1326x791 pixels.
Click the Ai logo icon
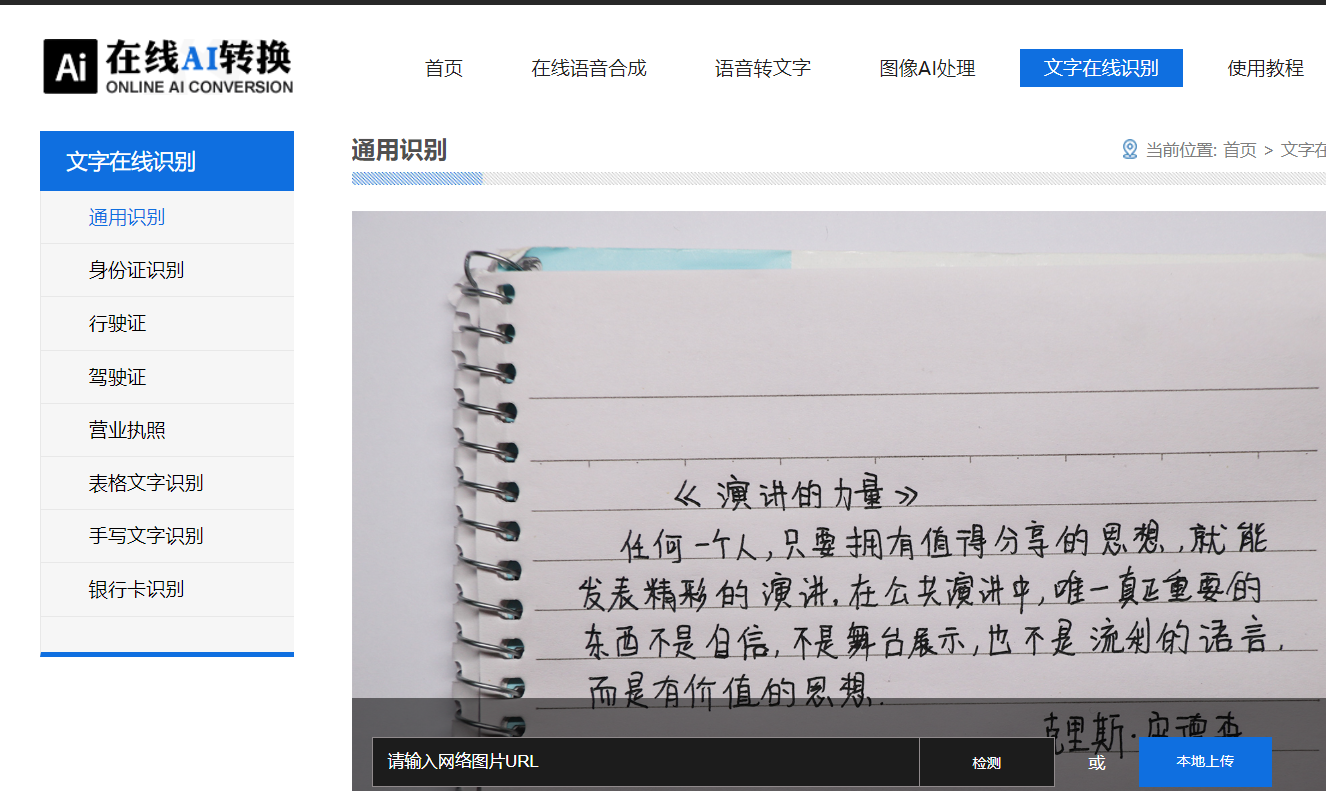tap(70, 67)
